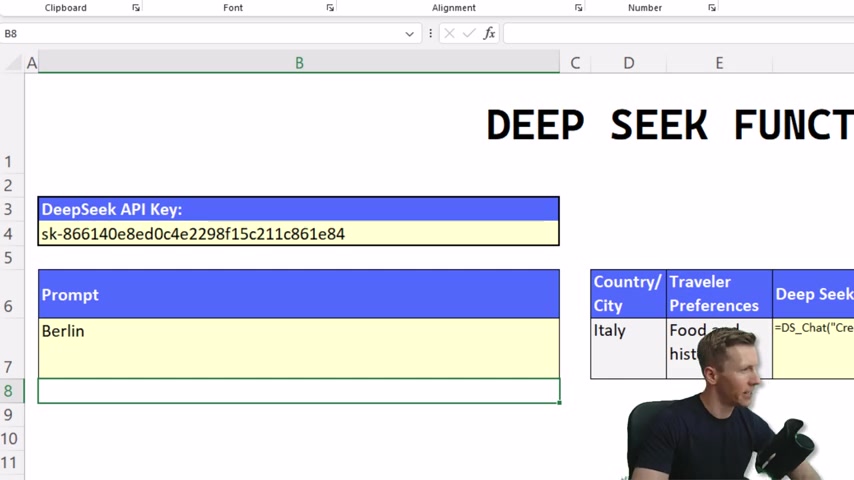Image resolution: width=854 pixels, height=480 pixels.
Task: Click the formula bar Enter checkmark icon
Action: (x=469, y=34)
